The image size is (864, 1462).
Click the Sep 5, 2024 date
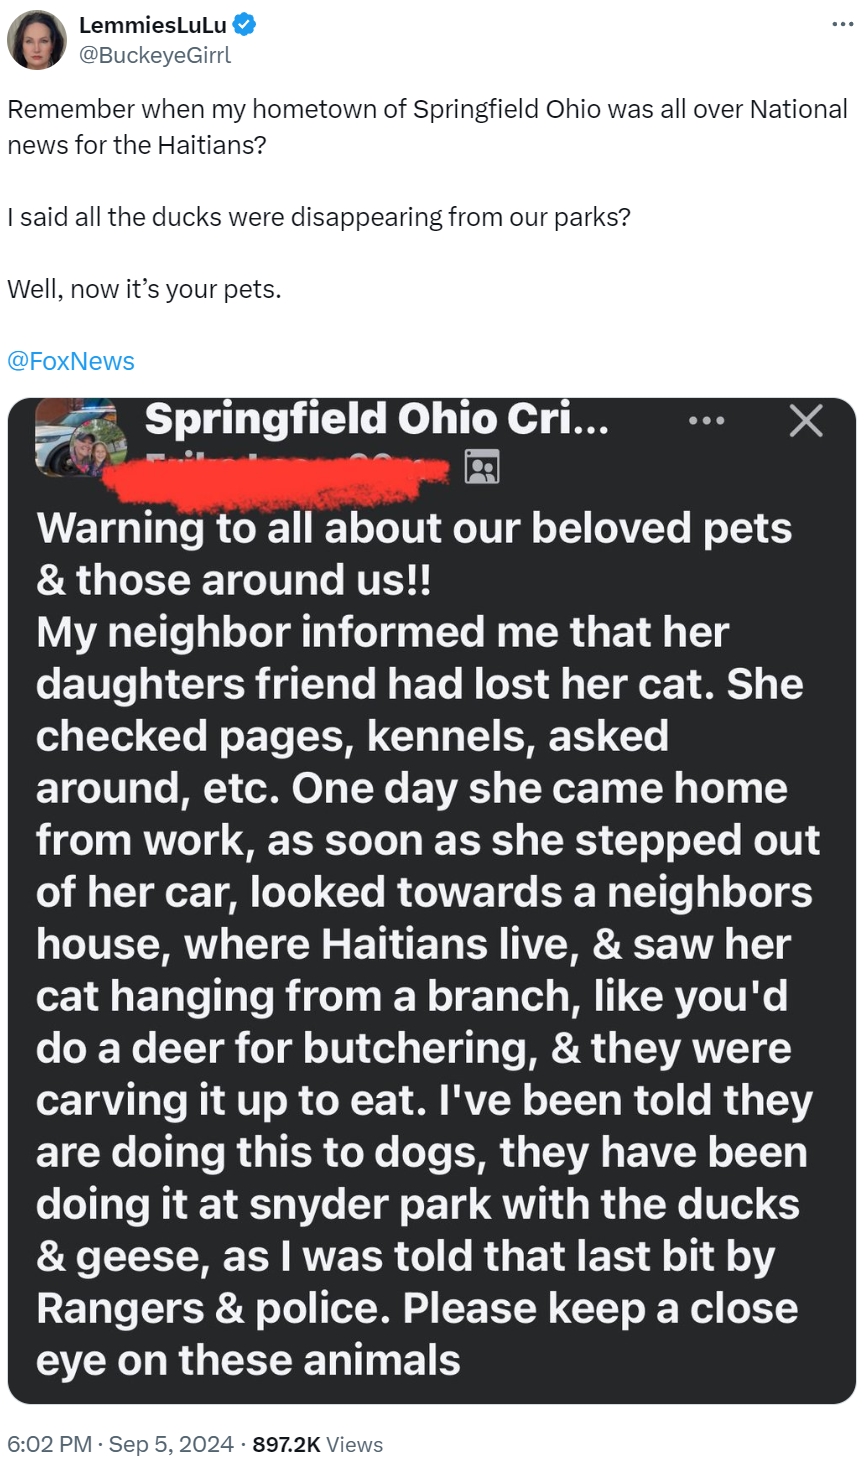point(171,1444)
